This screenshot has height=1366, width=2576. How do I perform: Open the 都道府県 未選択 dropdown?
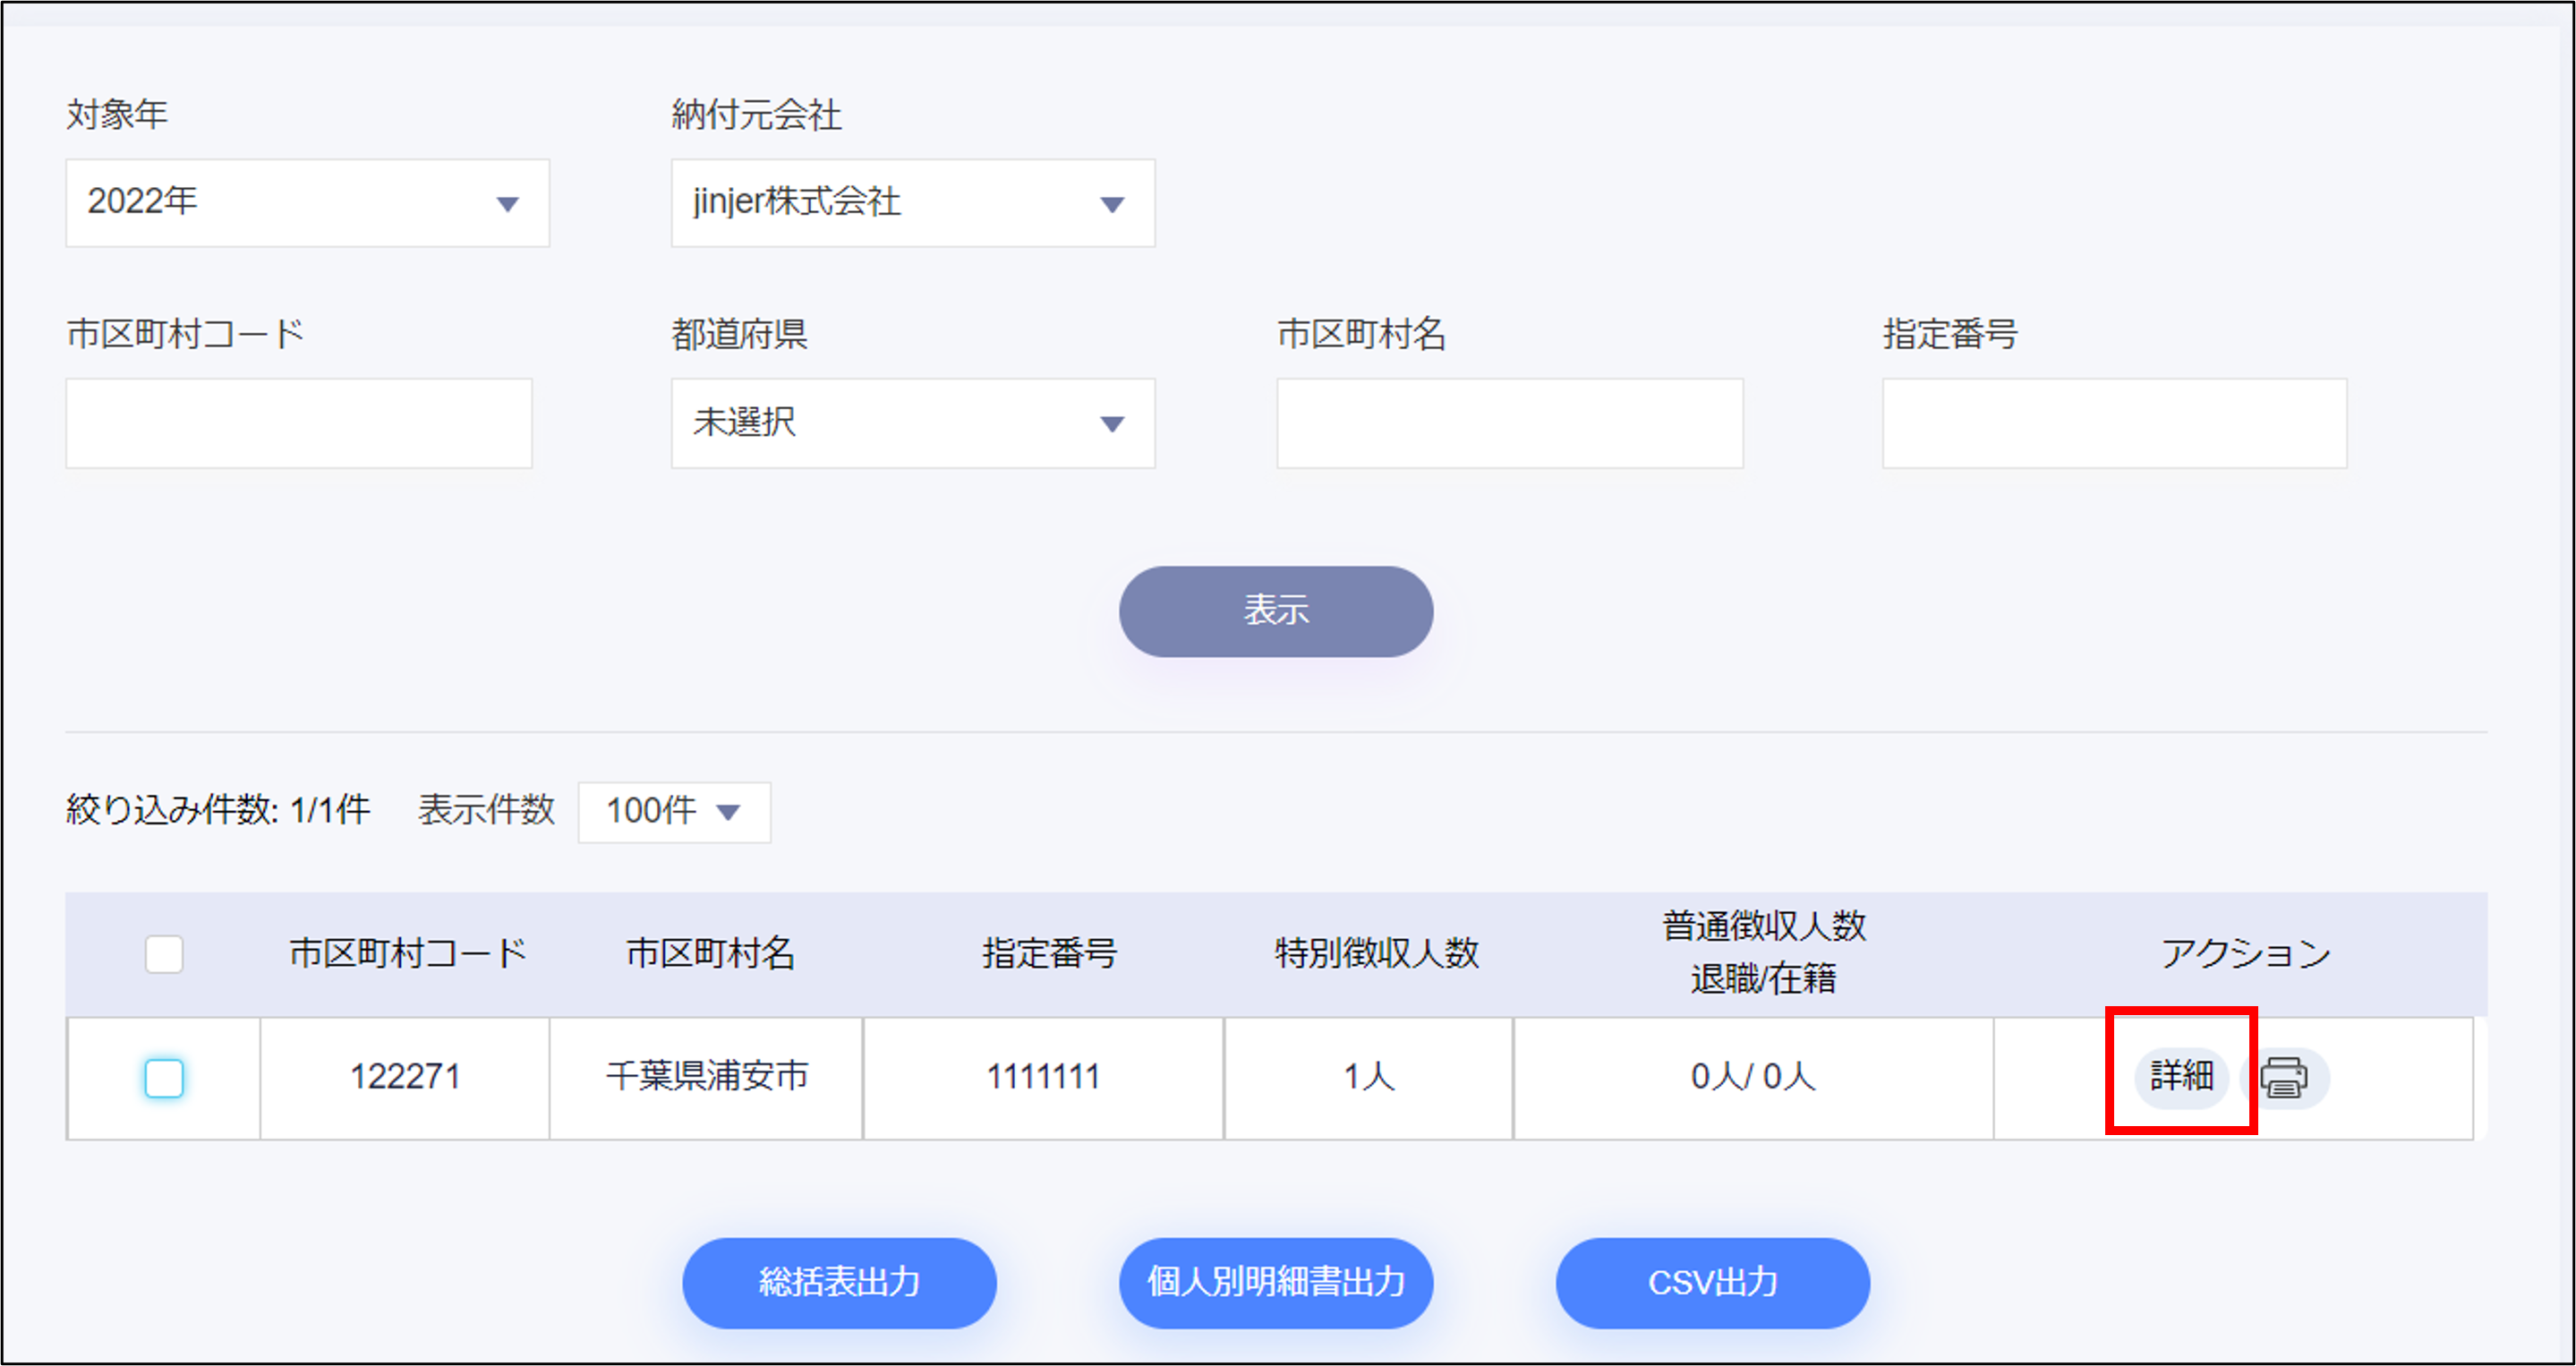click(x=912, y=423)
